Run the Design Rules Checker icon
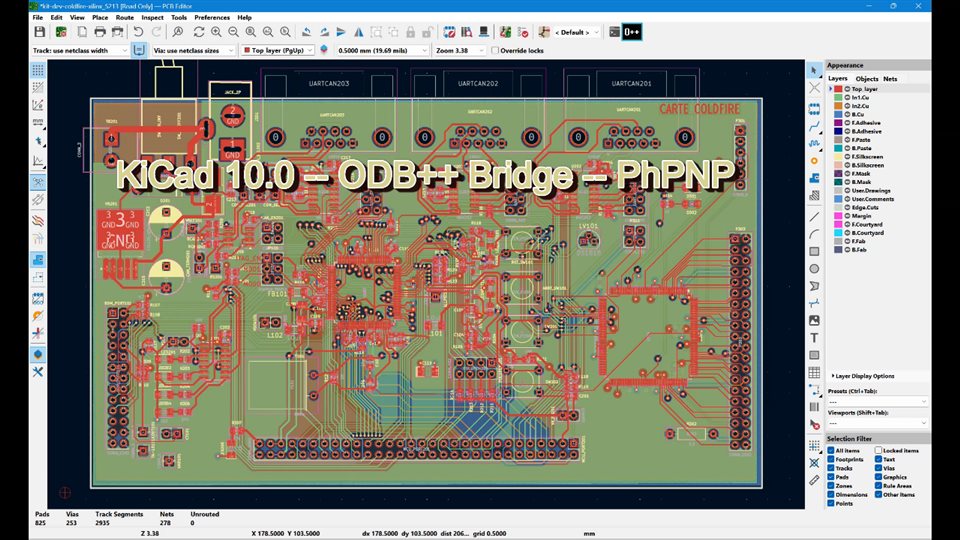The height and width of the screenshot is (540, 960). click(523, 32)
